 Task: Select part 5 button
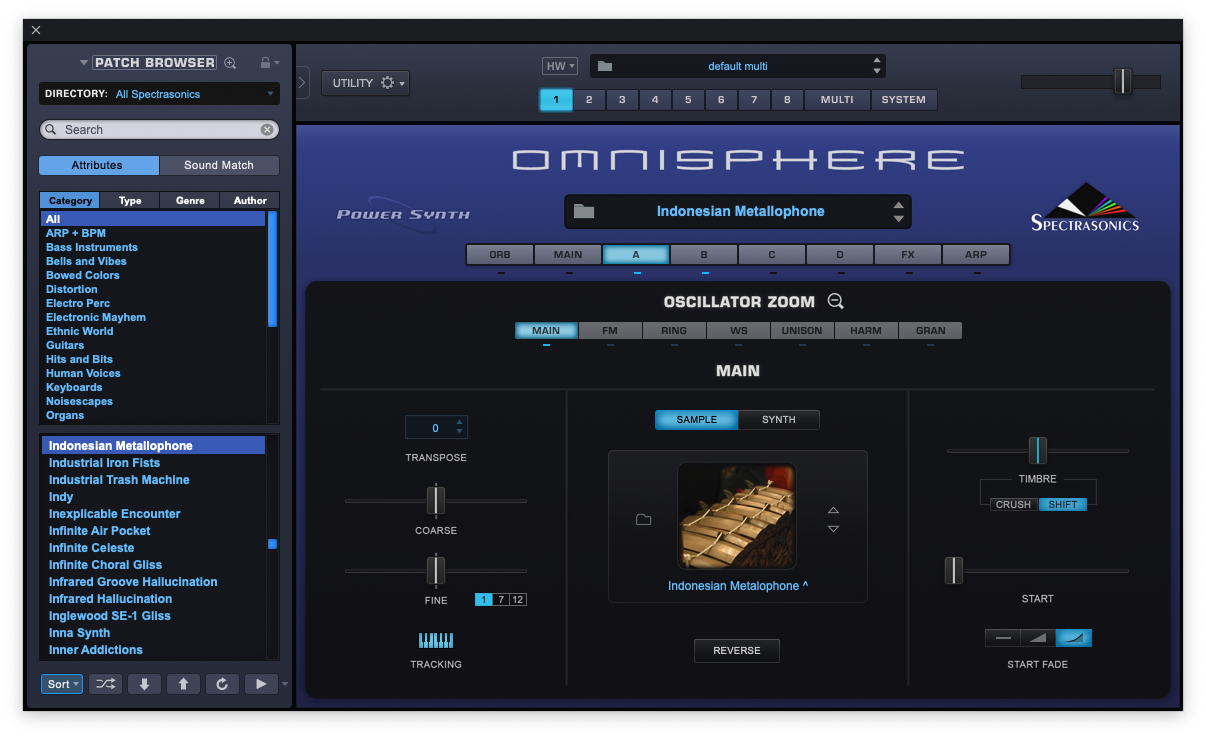[688, 100]
